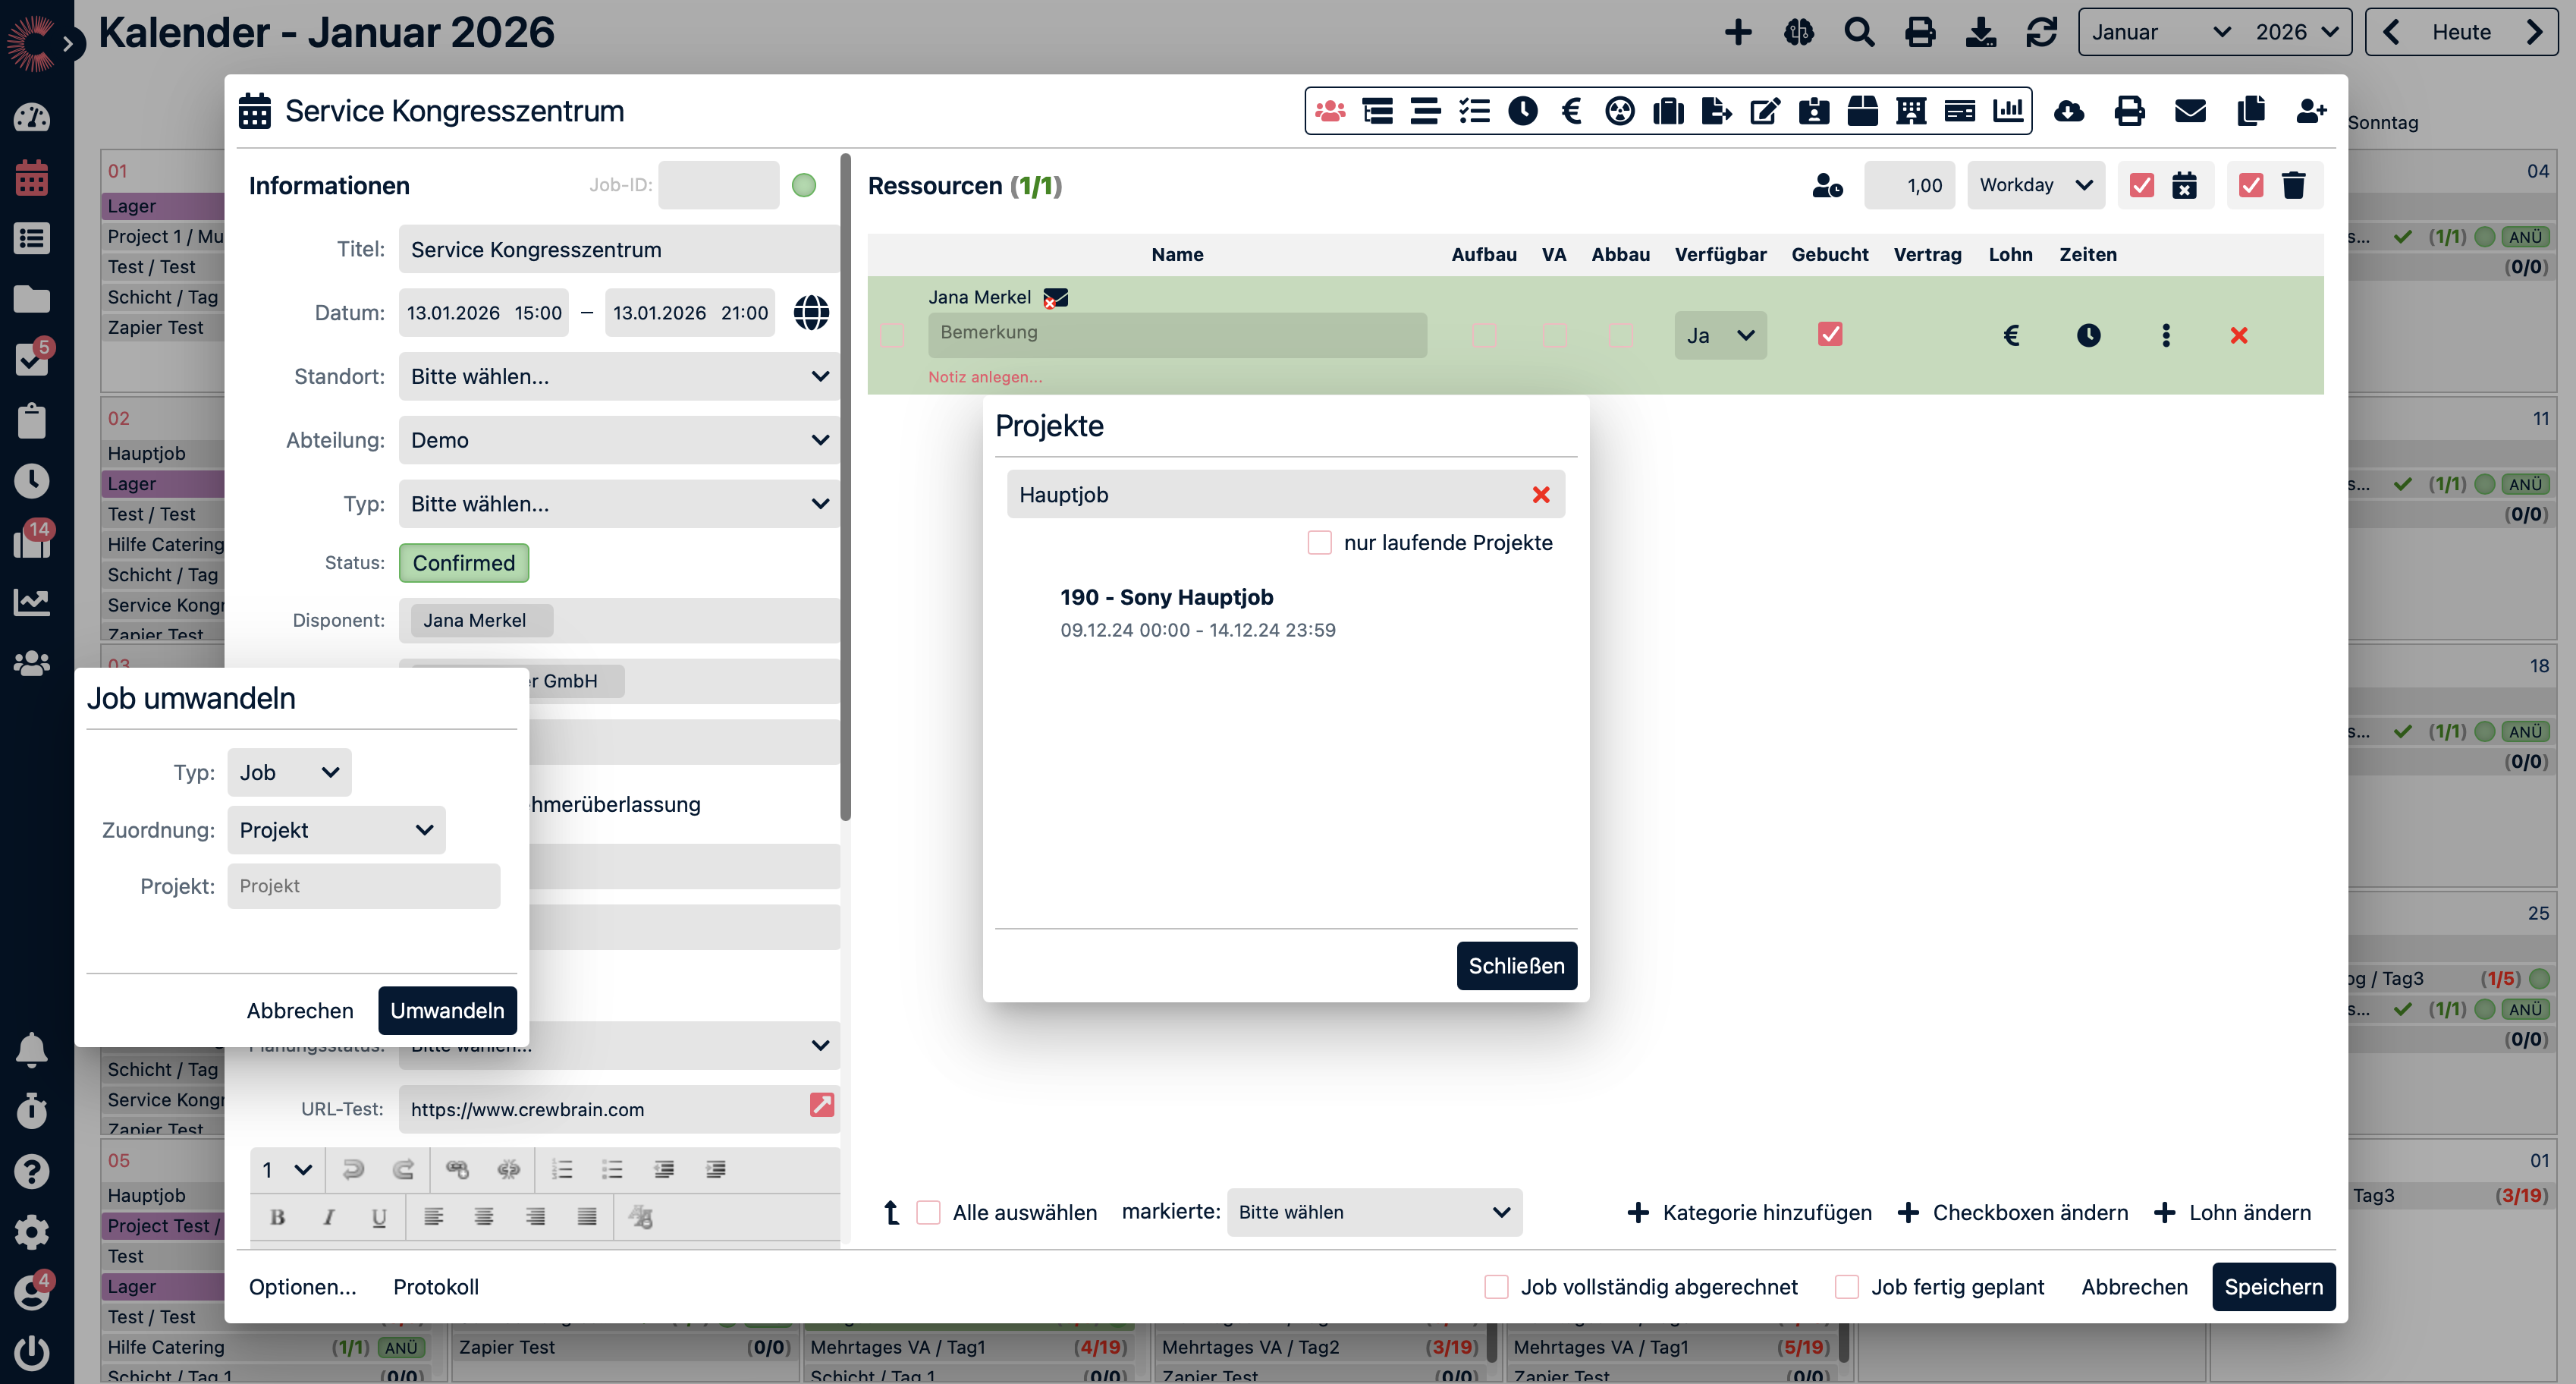The width and height of the screenshot is (2576, 1384).
Task: Select project 190 - Sony Hauptjob
Action: tap(1166, 598)
